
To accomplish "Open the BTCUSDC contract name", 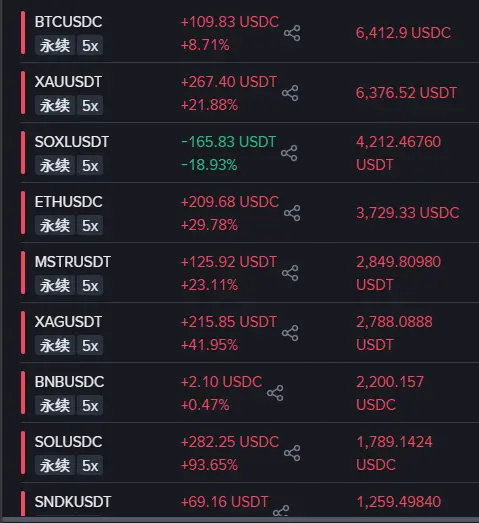I will (68, 22).
